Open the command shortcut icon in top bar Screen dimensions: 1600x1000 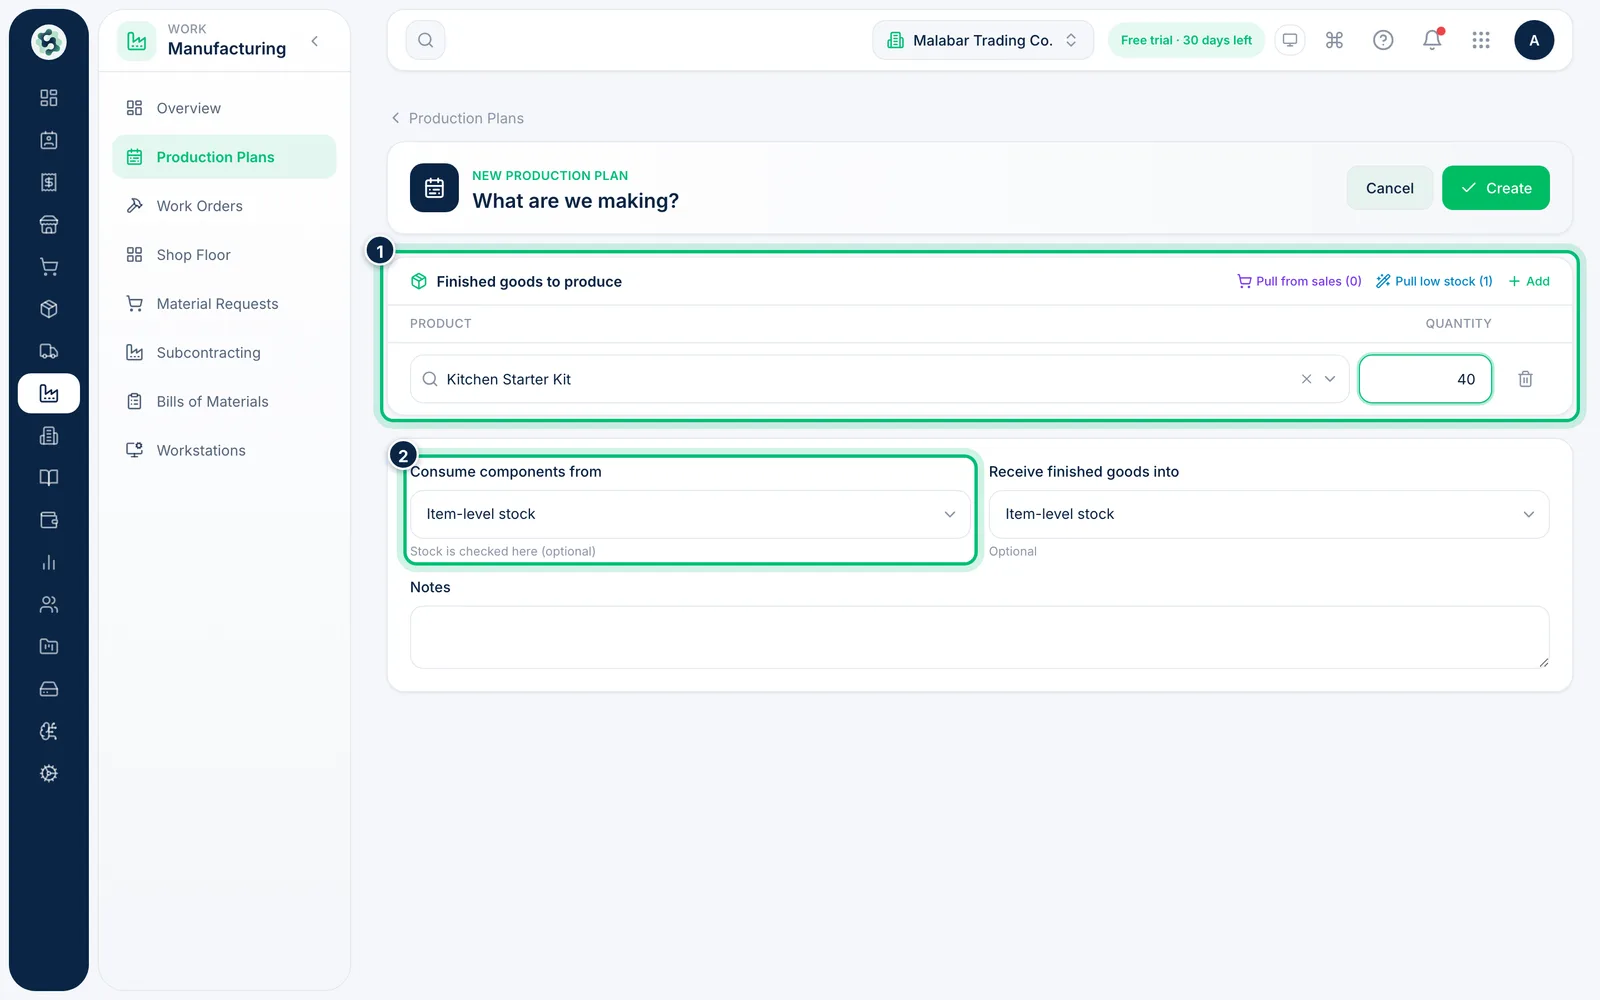coord(1334,40)
